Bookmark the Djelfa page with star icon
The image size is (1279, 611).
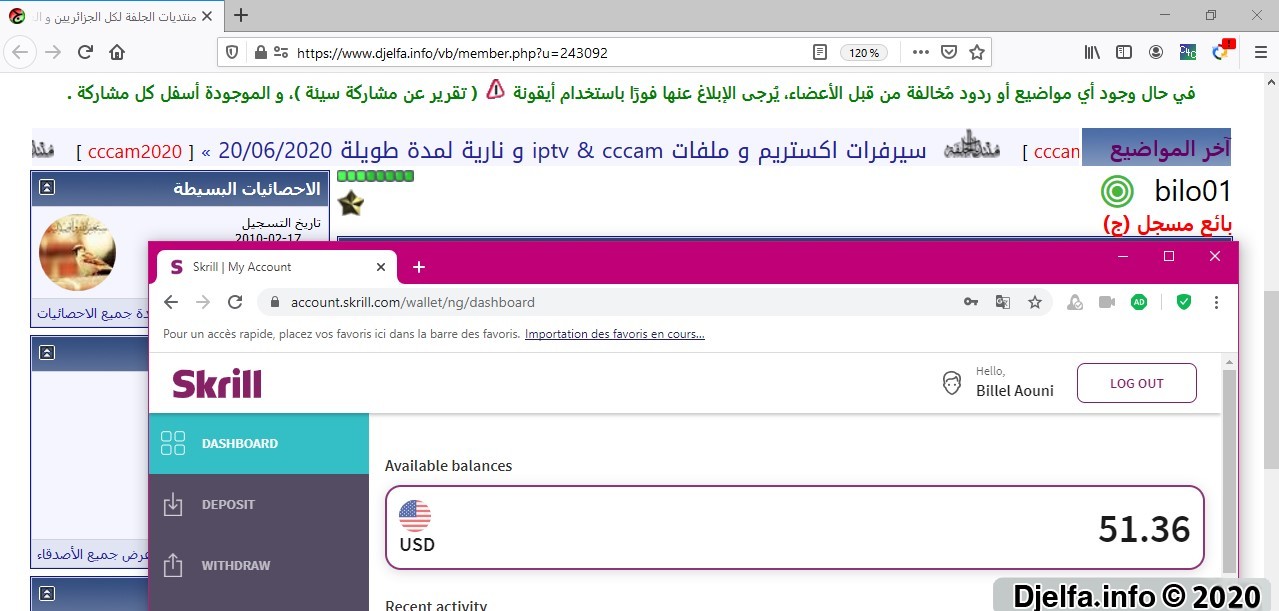(977, 52)
